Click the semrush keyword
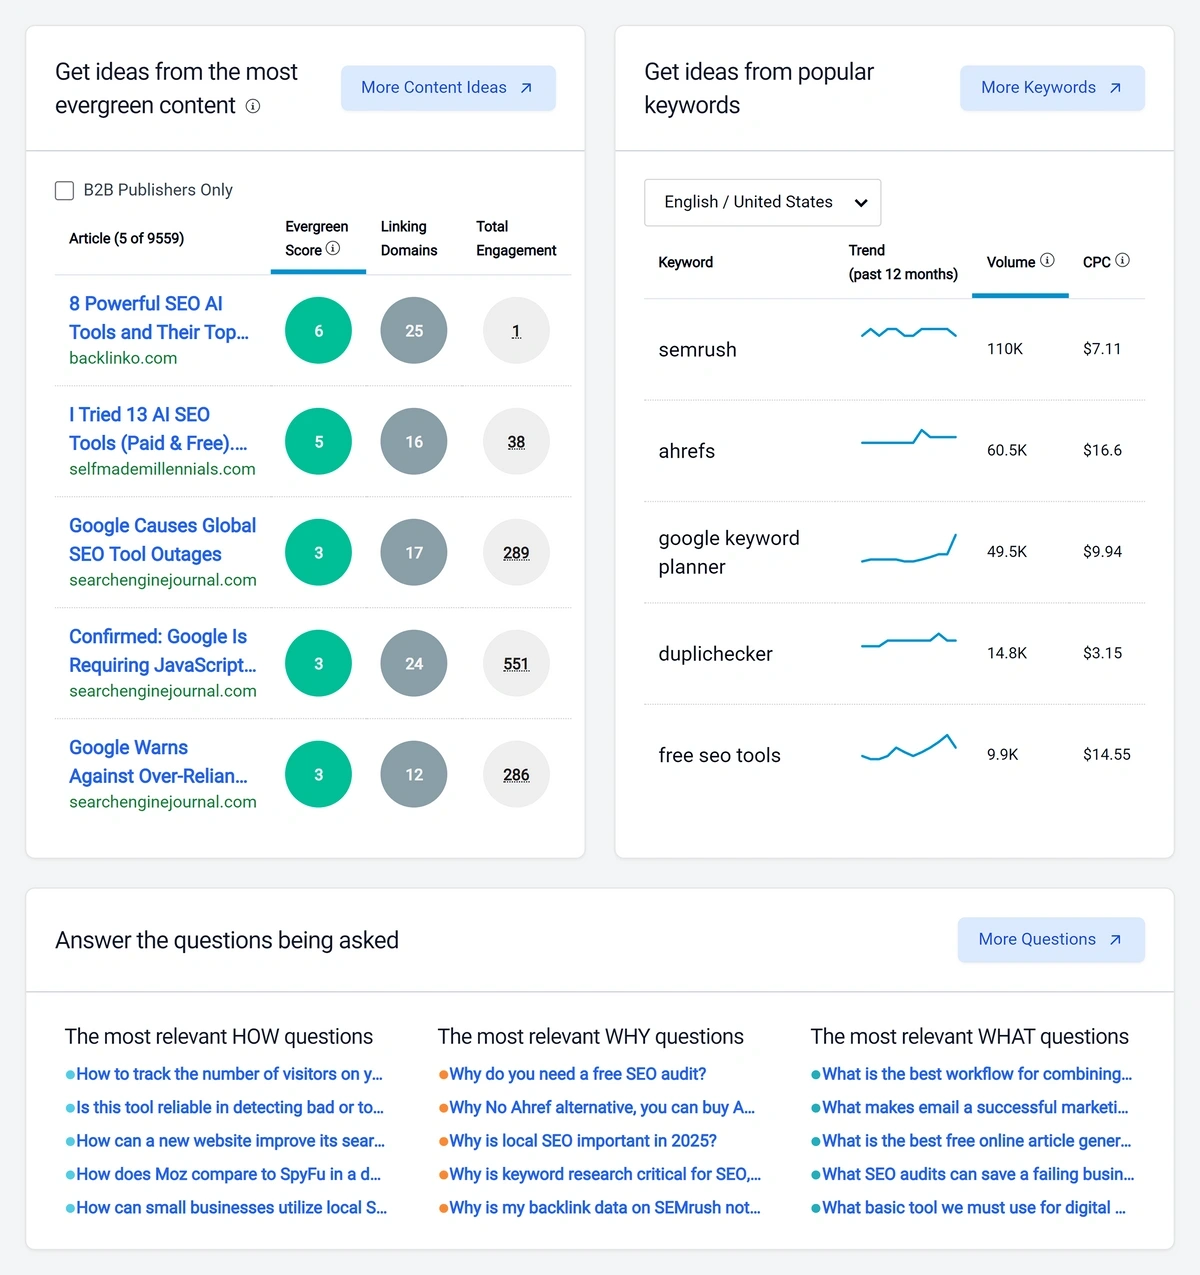 [697, 350]
